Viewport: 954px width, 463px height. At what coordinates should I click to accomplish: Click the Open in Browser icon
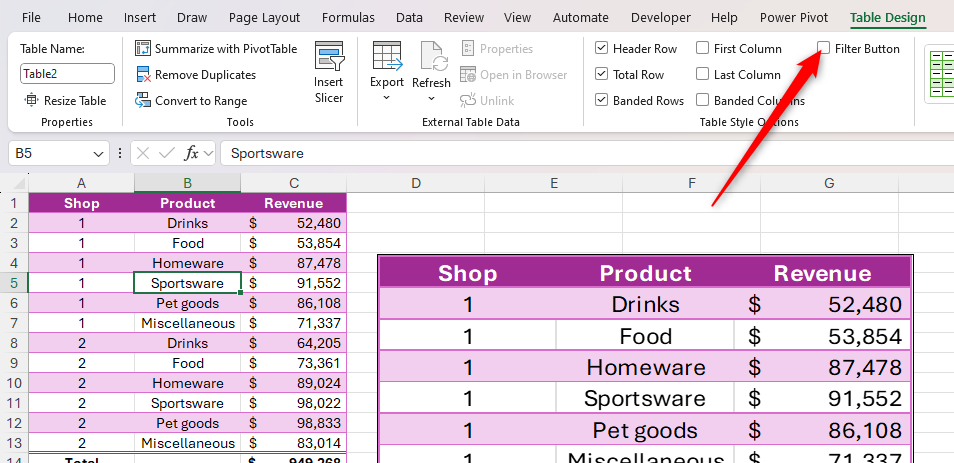point(467,75)
